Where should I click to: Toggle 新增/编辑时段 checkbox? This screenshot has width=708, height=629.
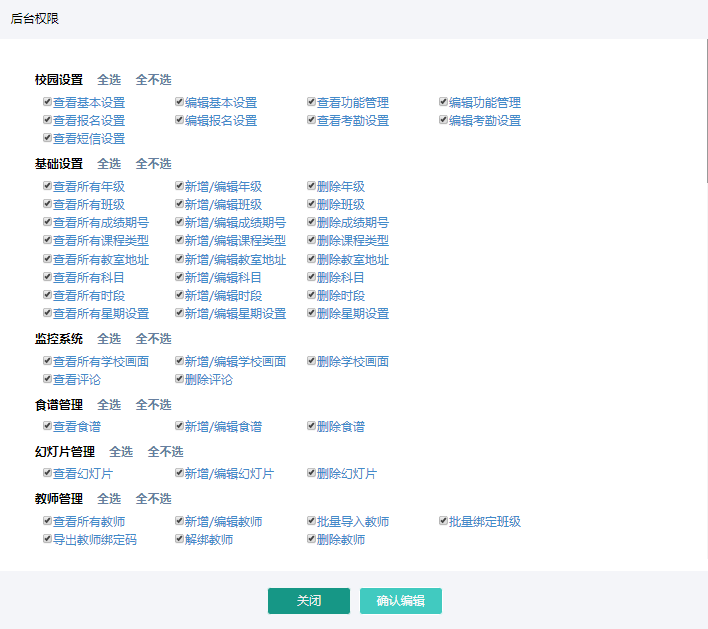(x=179, y=295)
